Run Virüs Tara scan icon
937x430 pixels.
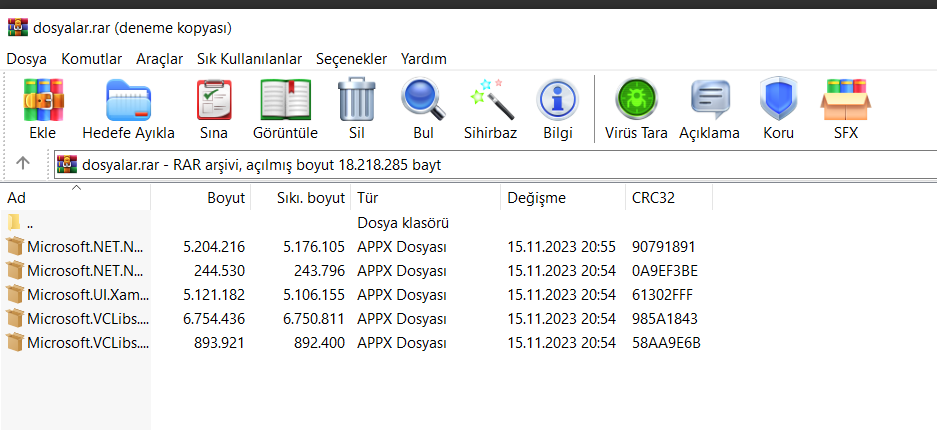[636, 101]
